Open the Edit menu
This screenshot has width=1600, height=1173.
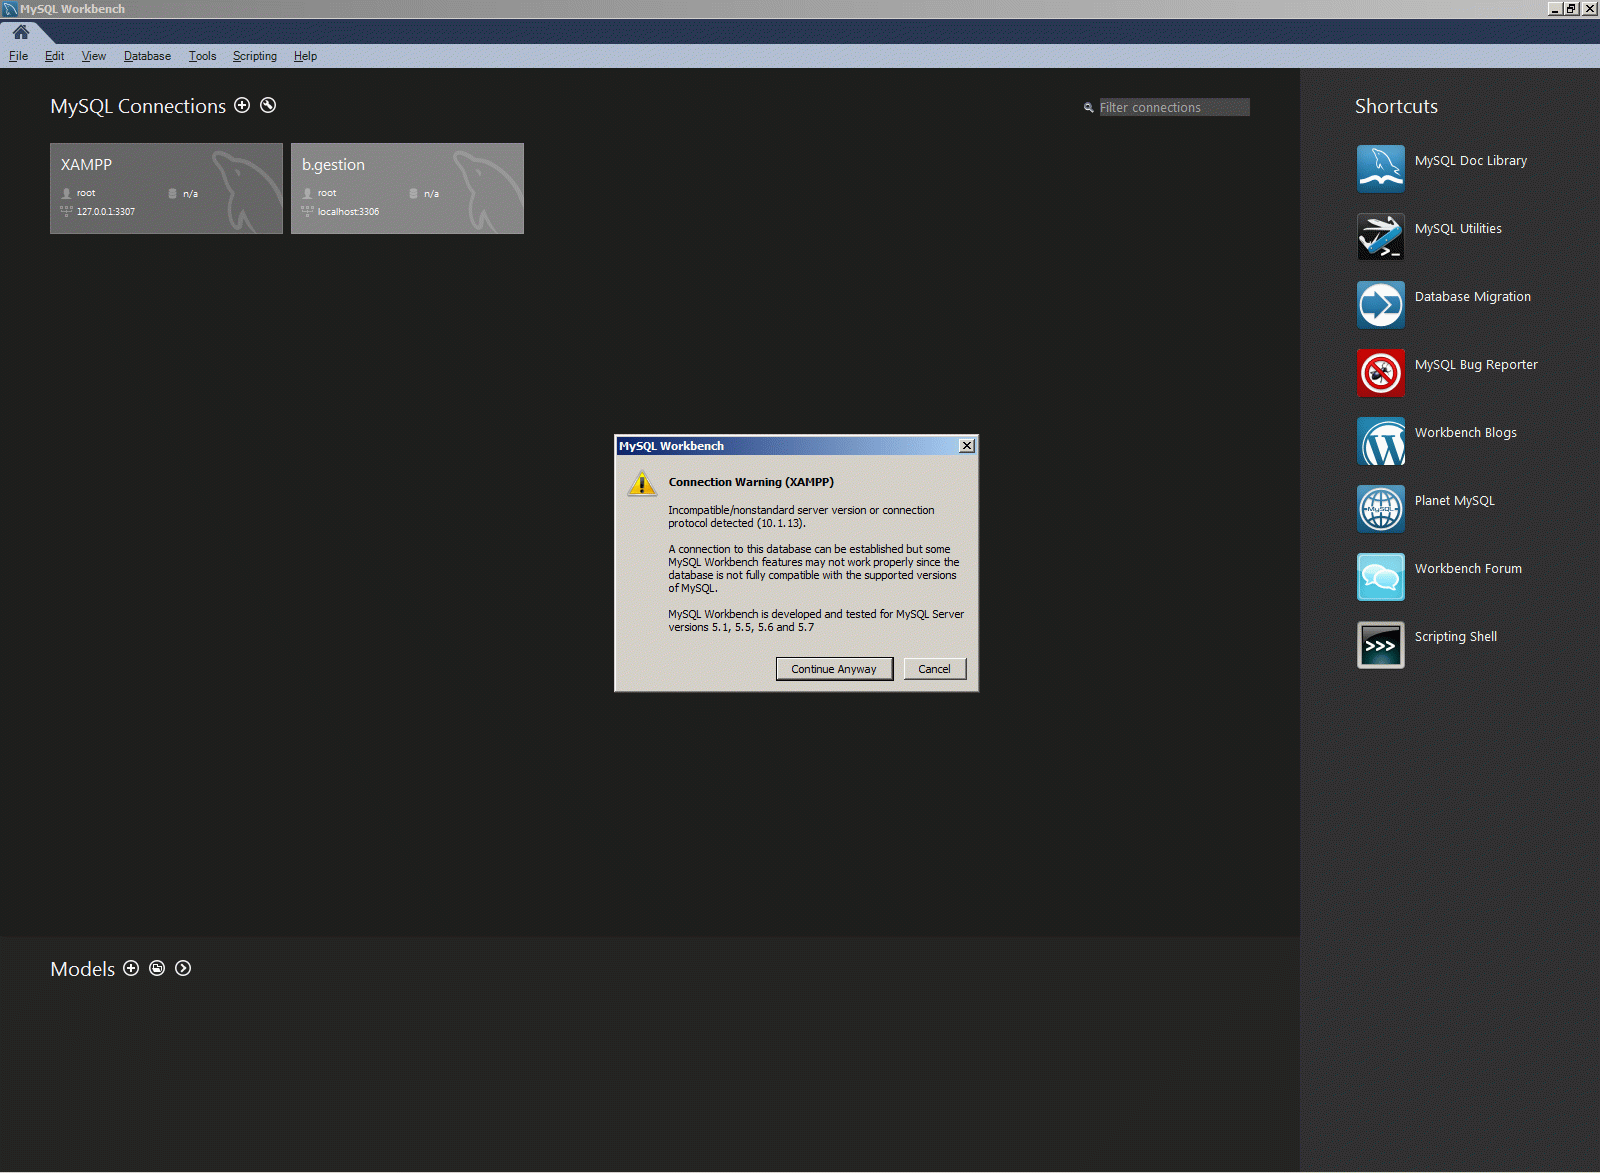point(54,56)
